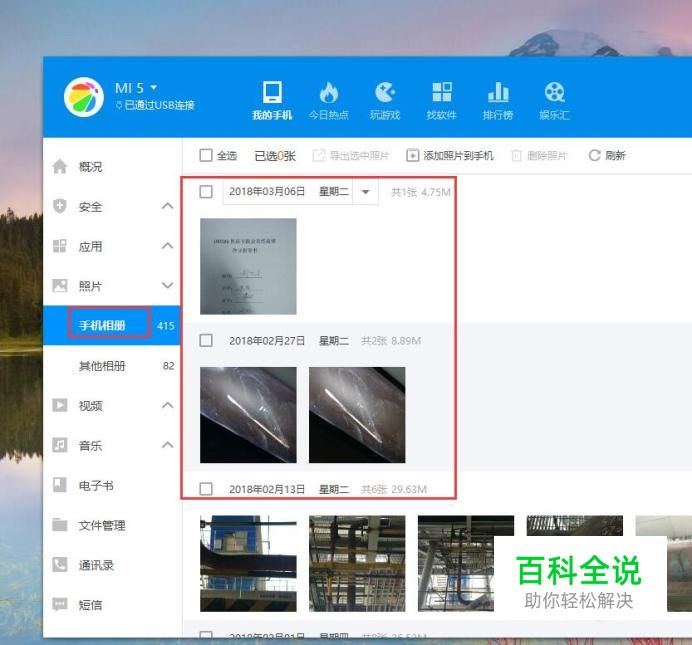Click the 刷新 button label
The image size is (692, 645).
click(615, 155)
